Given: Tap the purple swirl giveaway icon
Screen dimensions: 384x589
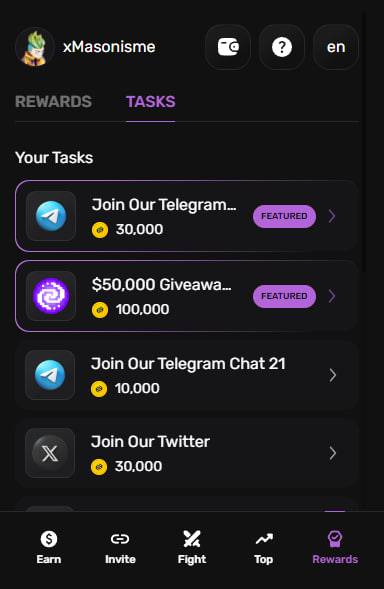Looking at the screenshot, I should pos(51,296).
